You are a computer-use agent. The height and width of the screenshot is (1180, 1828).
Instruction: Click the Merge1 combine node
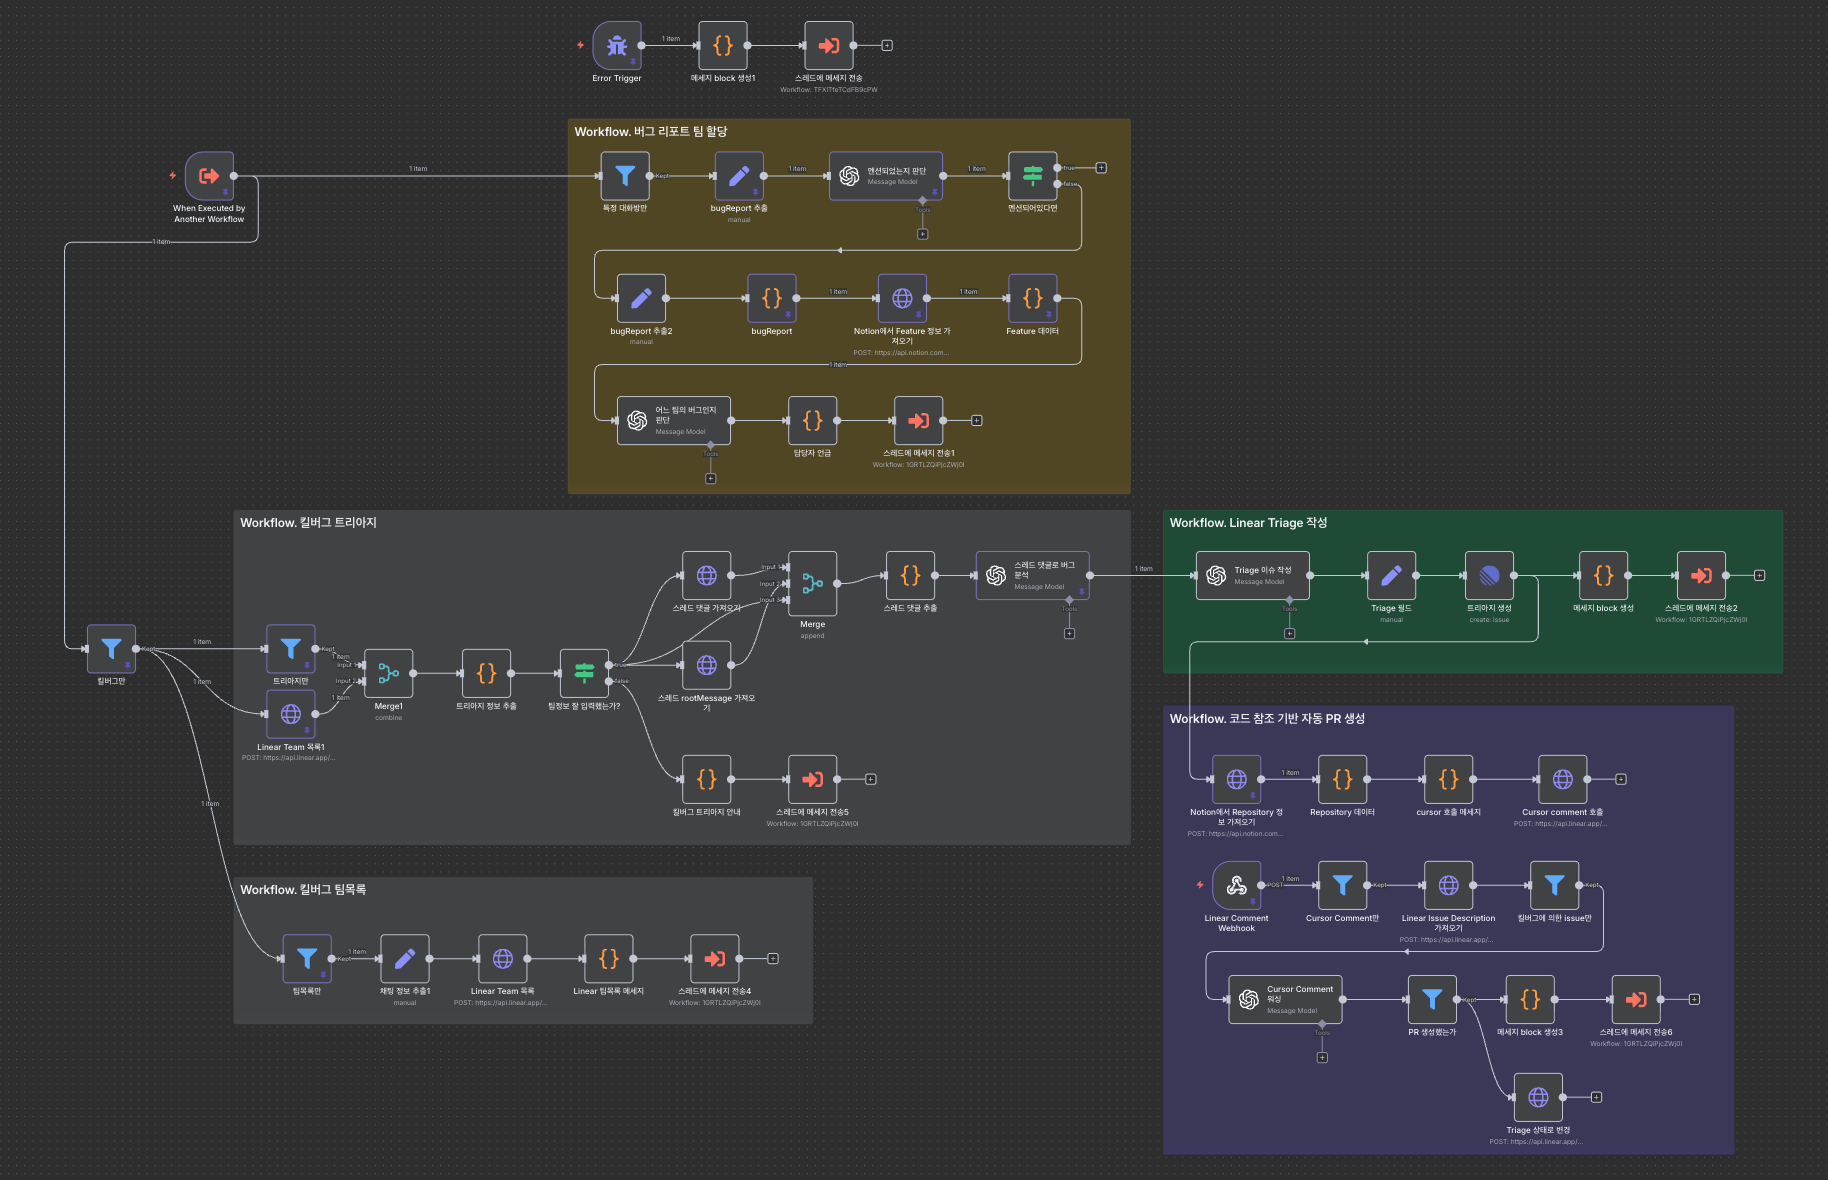tap(389, 674)
